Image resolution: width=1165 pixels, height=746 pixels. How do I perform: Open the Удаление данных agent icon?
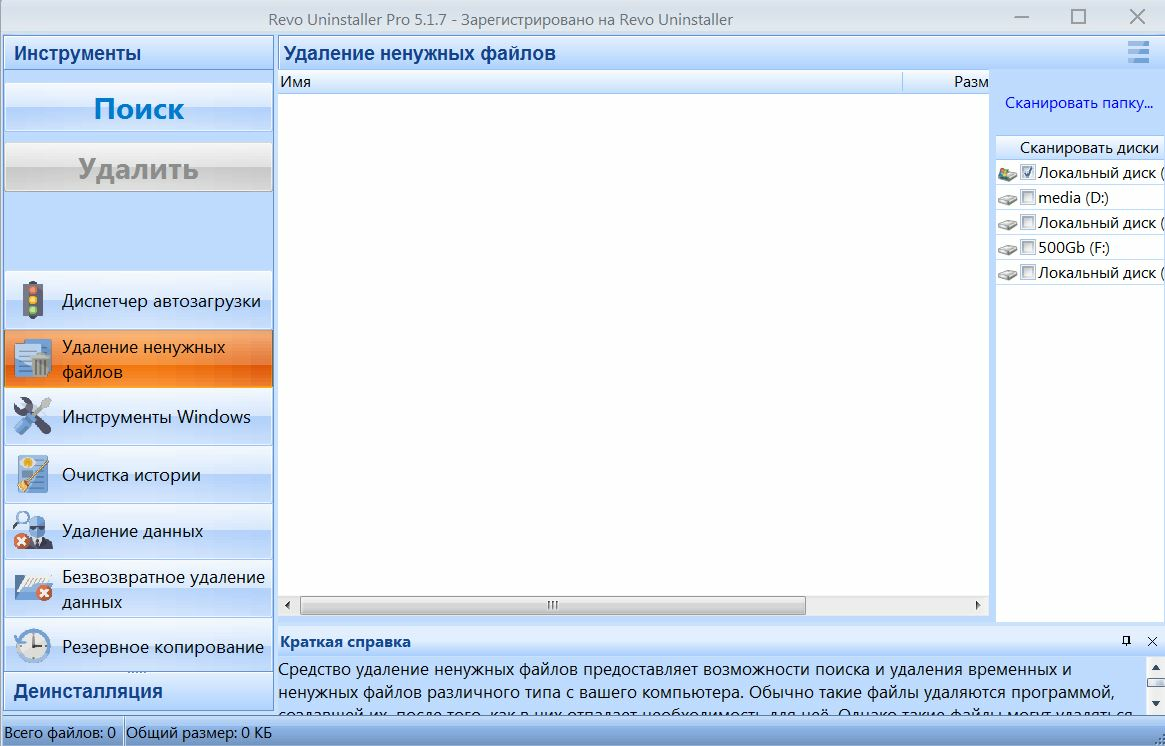point(33,531)
